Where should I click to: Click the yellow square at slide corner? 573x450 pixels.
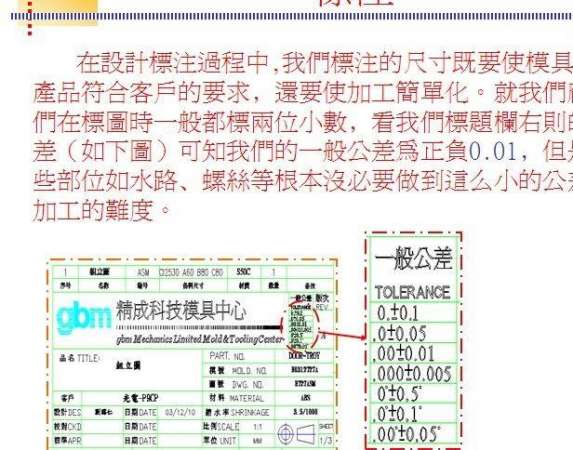click(58, 12)
